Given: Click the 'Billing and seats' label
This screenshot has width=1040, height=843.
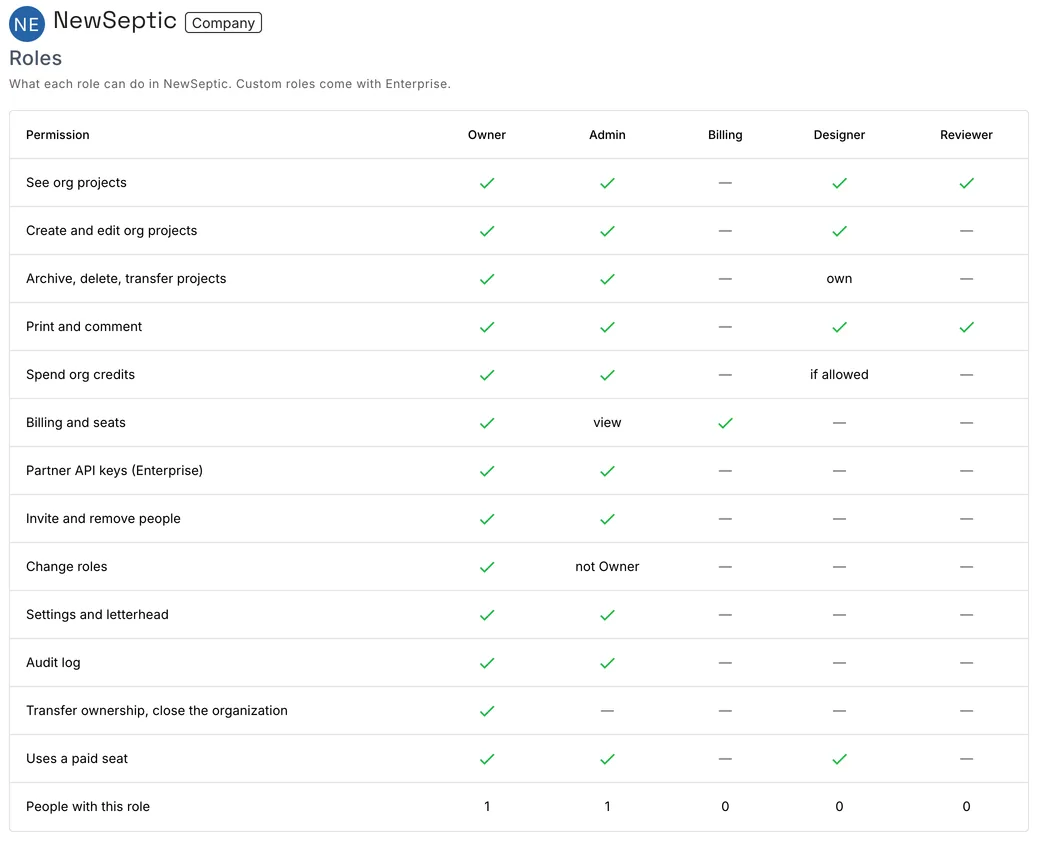Looking at the screenshot, I should [76, 422].
